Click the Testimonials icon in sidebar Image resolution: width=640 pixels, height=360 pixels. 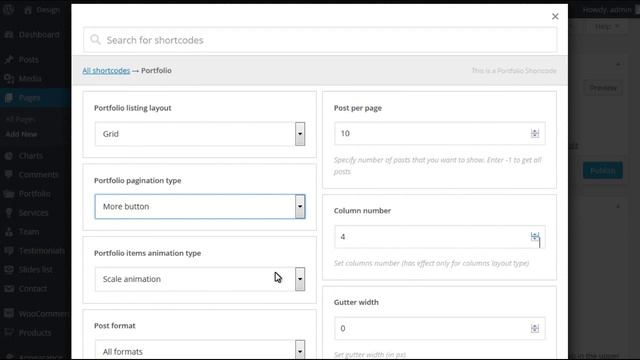pyautogui.click(x=9, y=251)
